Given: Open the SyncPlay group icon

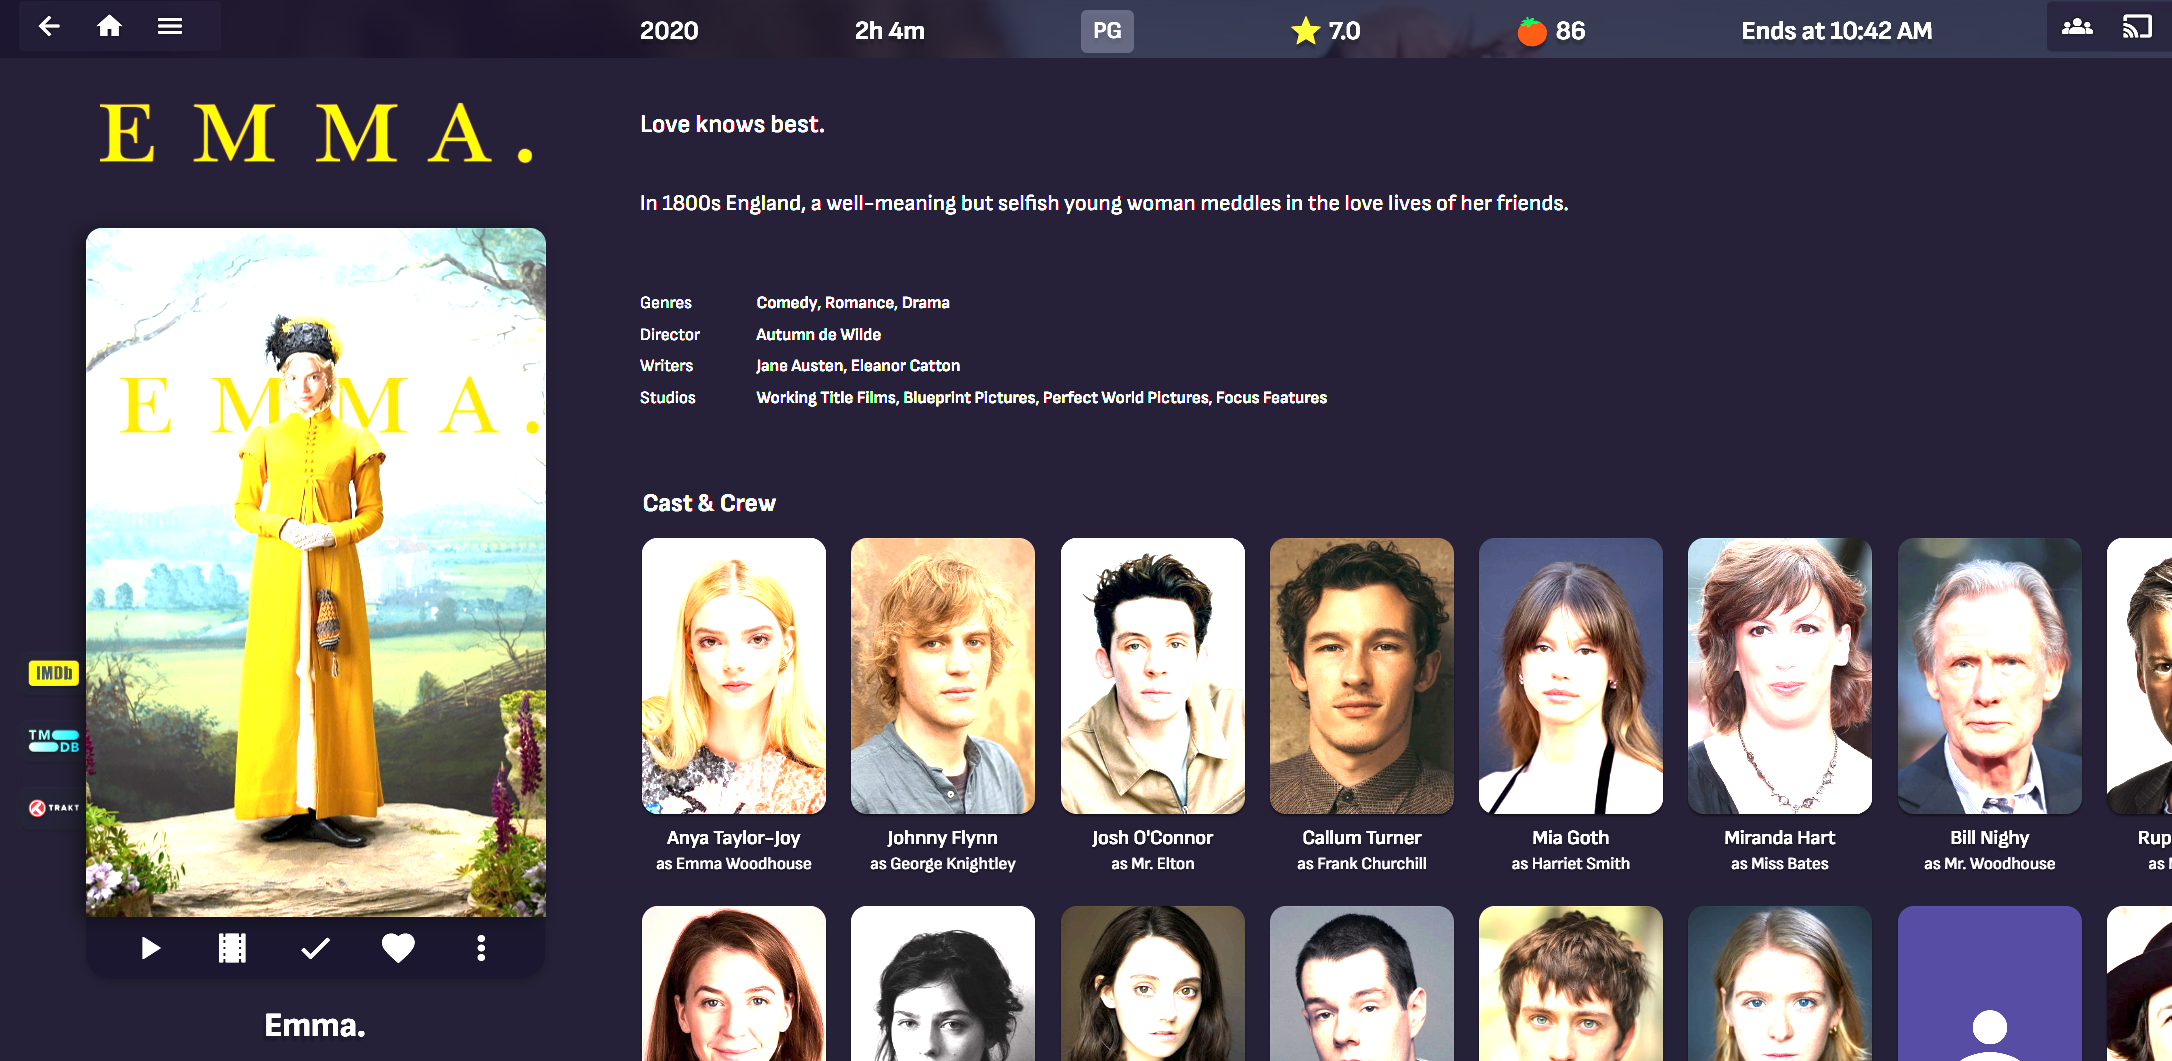Looking at the screenshot, I should click(x=2077, y=27).
